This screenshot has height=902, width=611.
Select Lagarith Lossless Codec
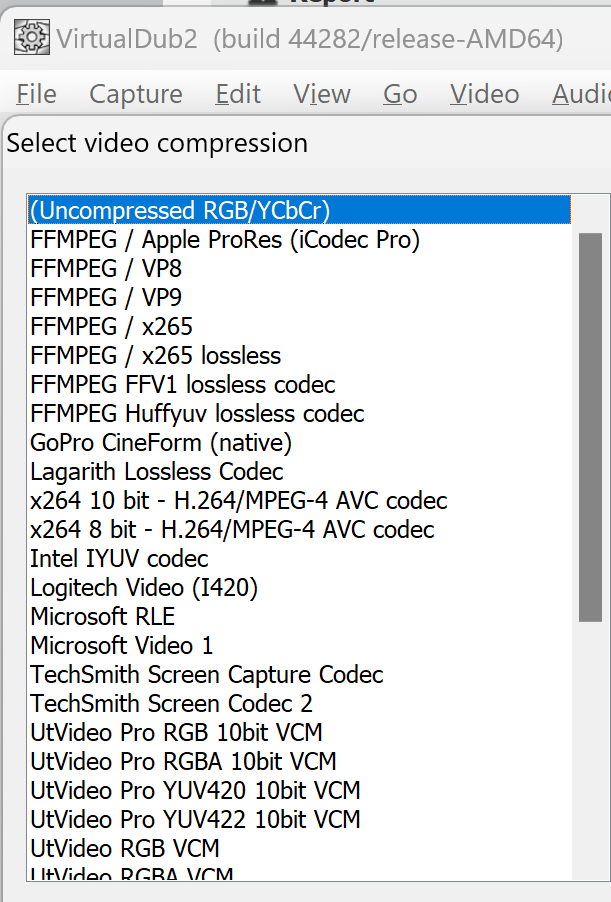[x=157, y=471]
